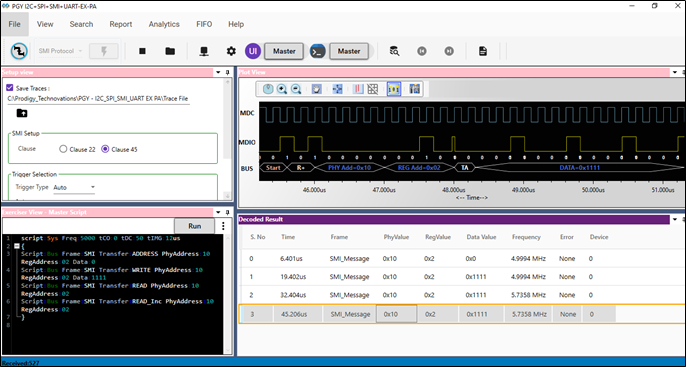686x367 pixels.
Task: Expand the SMI Protocol dropdown
Action: pyautogui.click(x=60, y=51)
